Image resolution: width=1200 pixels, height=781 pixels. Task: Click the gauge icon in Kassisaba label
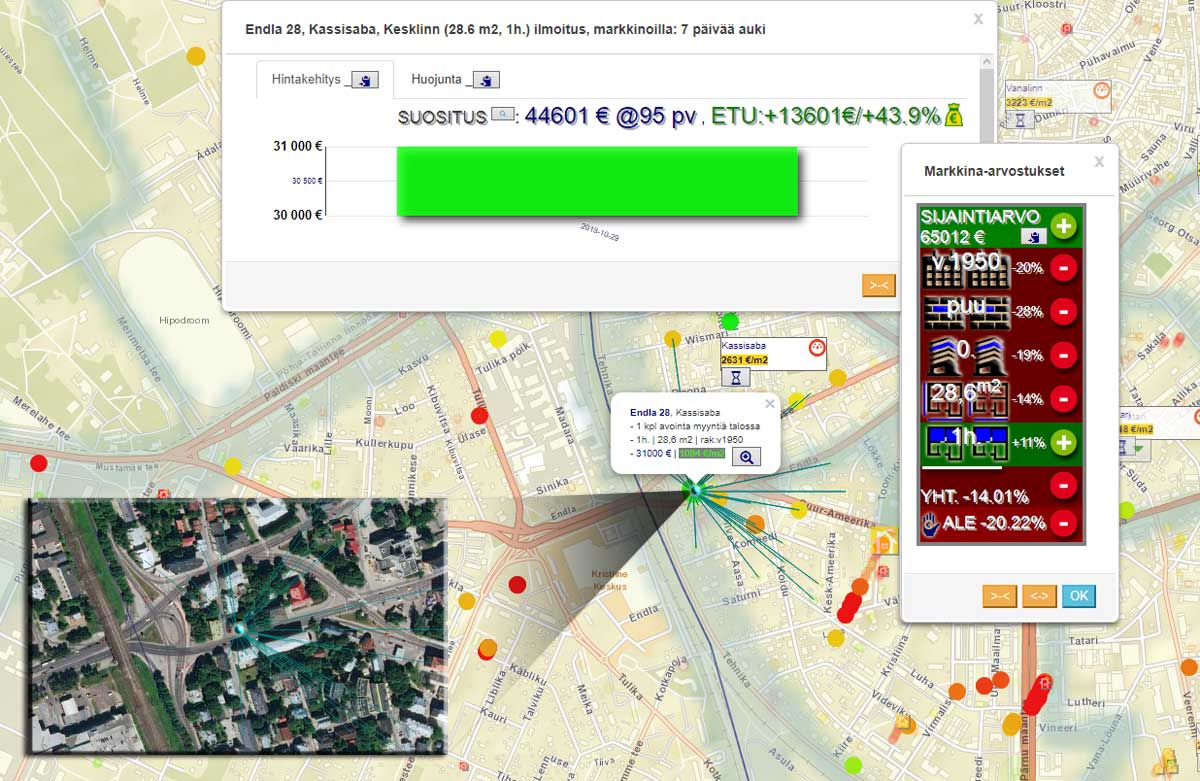click(817, 348)
